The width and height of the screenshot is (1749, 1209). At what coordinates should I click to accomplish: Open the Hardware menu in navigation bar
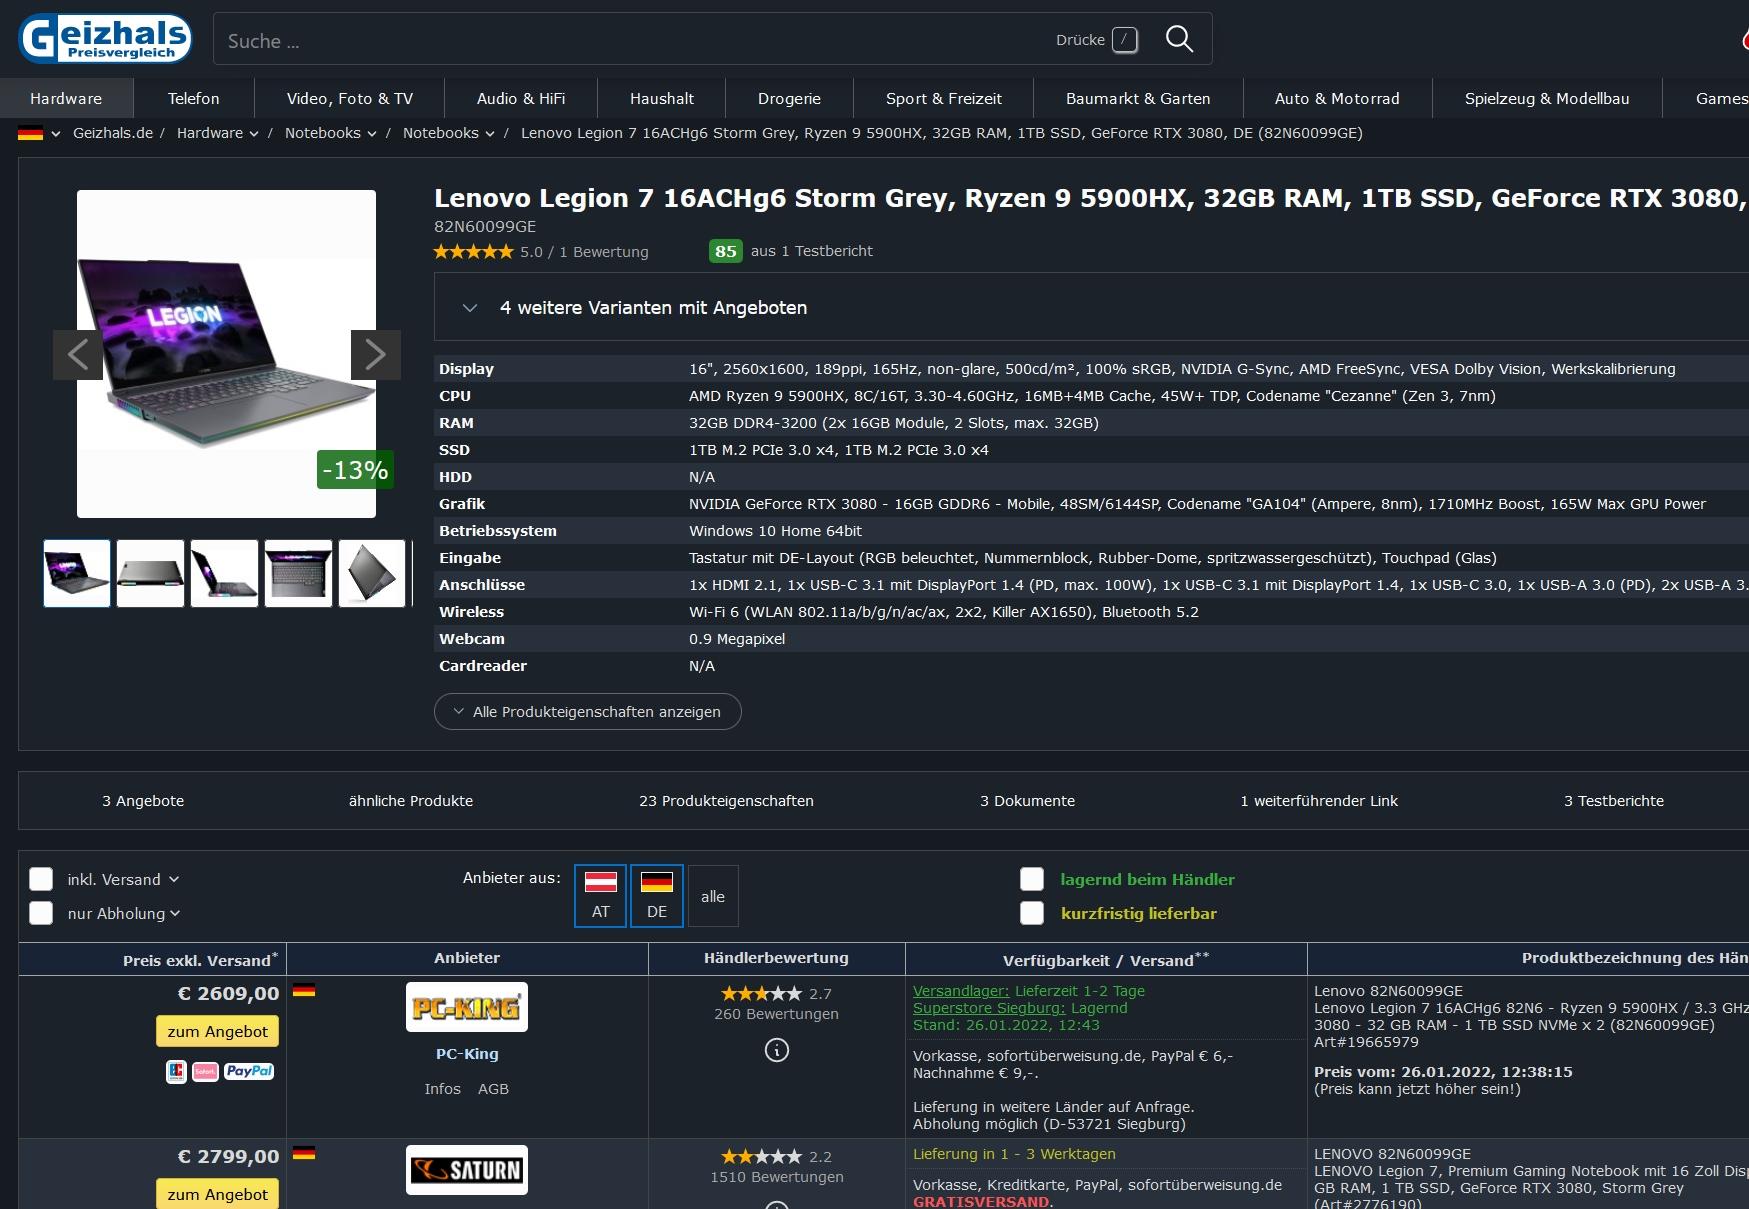[66, 99]
